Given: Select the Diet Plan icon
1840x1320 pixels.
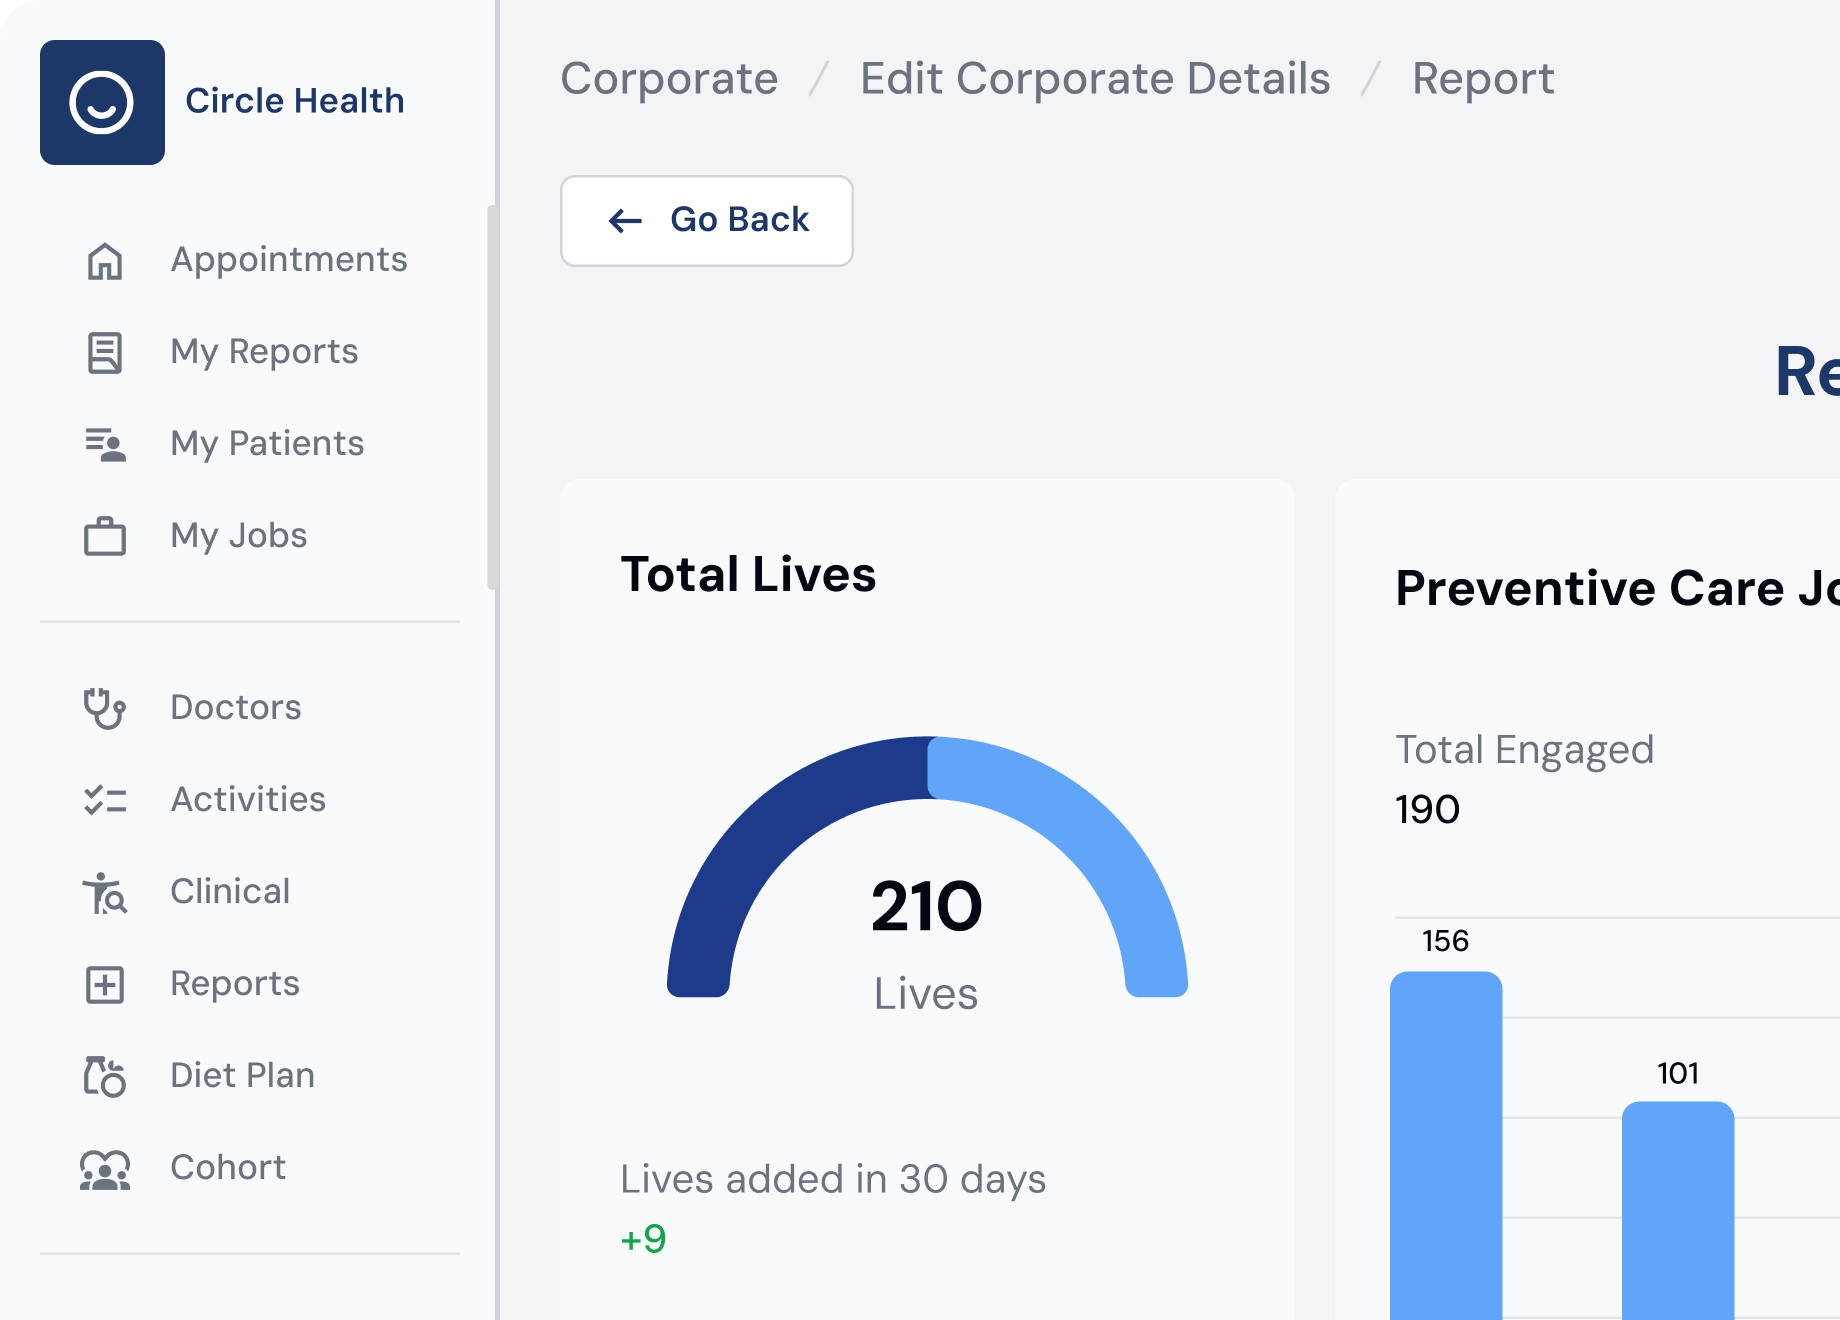Looking at the screenshot, I should click(104, 1076).
